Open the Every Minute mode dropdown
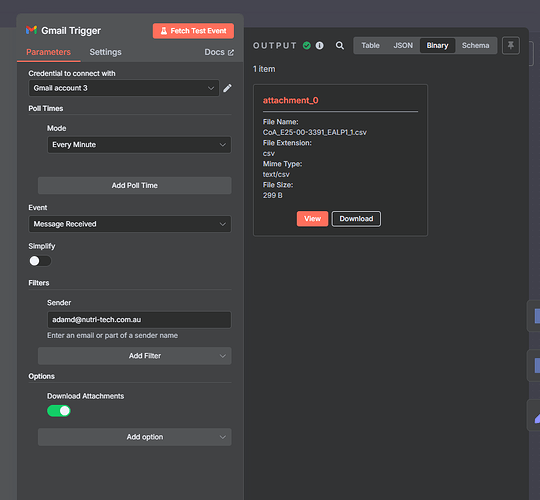 point(139,145)
